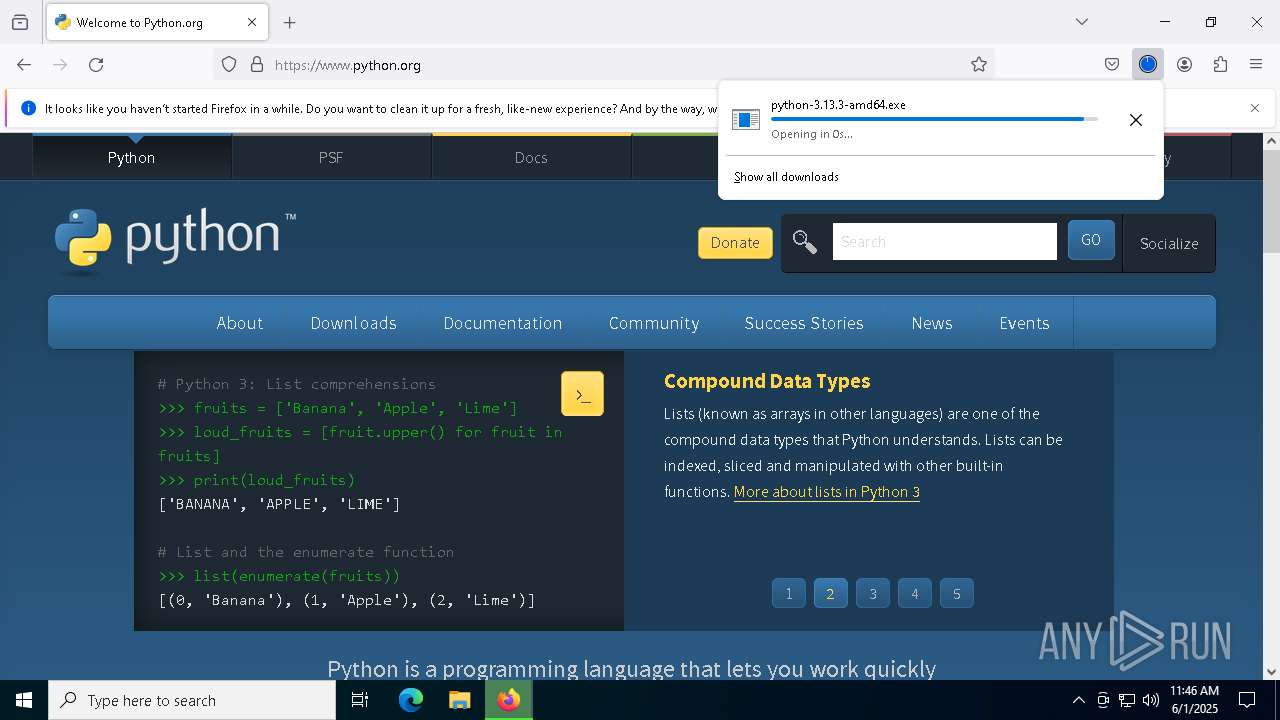Switch to slide 3
Image resolution: width=1280 pixels, height=720 pixels.
tap(873, 593)
